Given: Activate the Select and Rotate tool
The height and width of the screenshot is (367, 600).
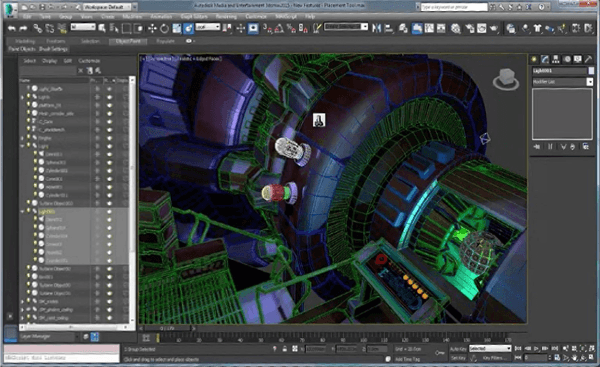Looking at the screenshot, I should point(164,28).
